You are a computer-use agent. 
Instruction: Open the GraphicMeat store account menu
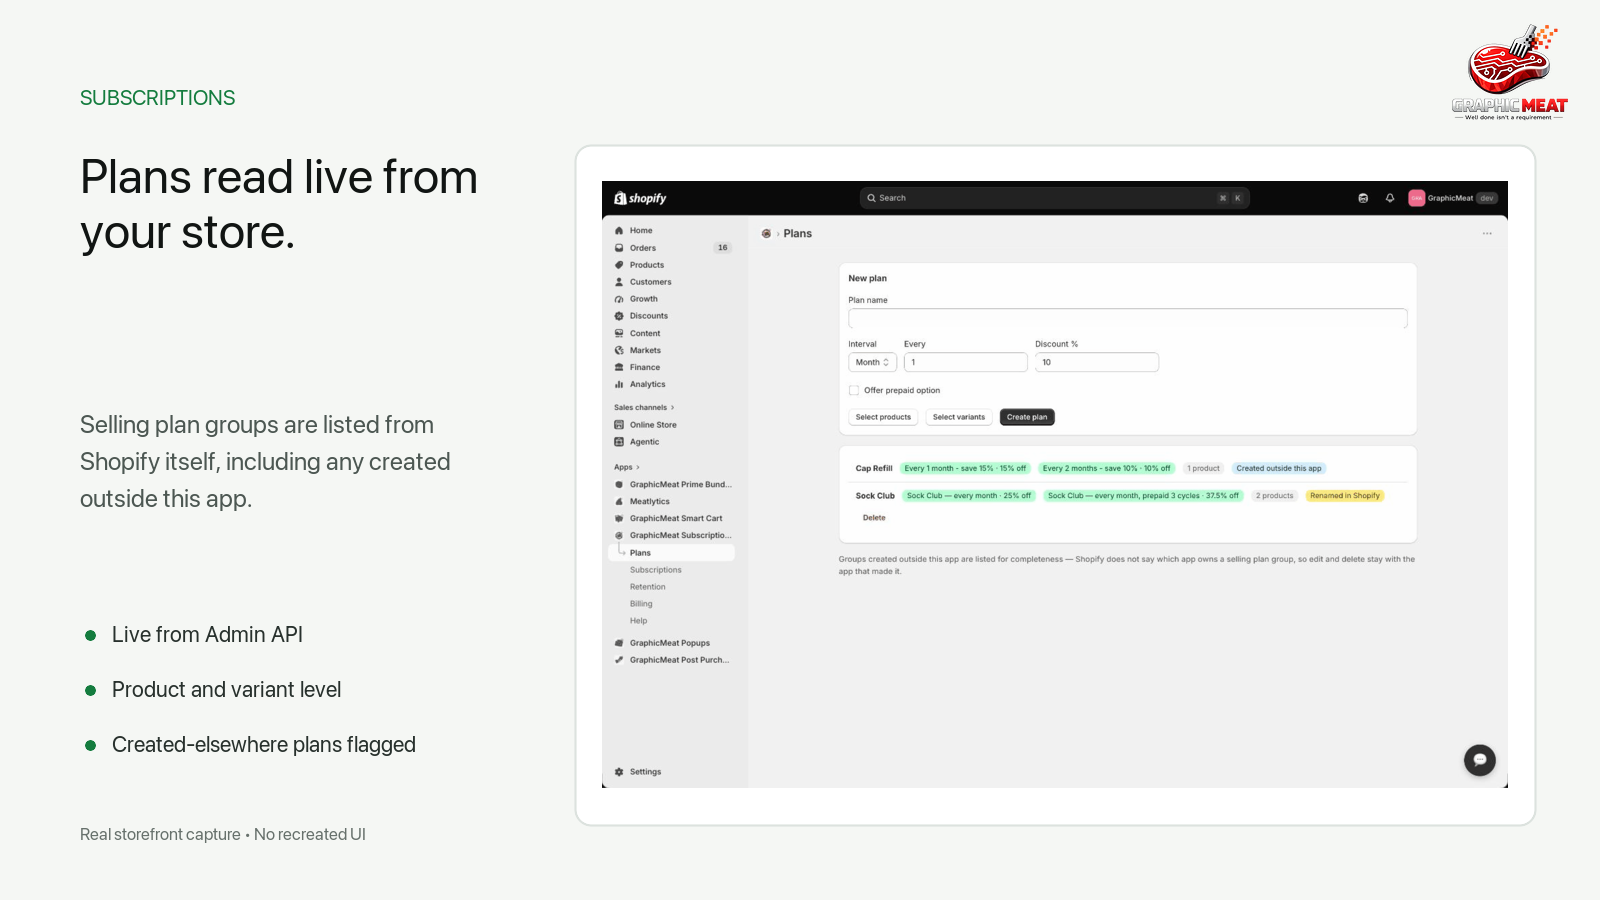pyautogui.click(x=1453, y=198)
